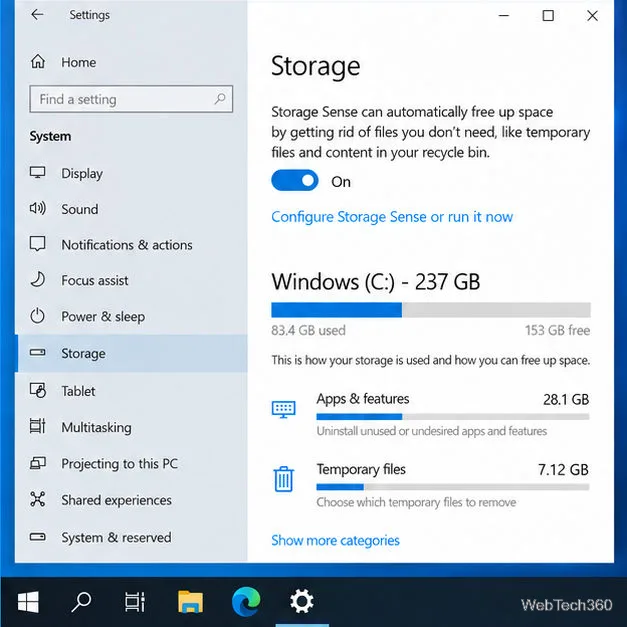The width and height of the screenshot is (627, 627).
Task: Launch File Explorer from the taskbar
Action: [190, 602]
